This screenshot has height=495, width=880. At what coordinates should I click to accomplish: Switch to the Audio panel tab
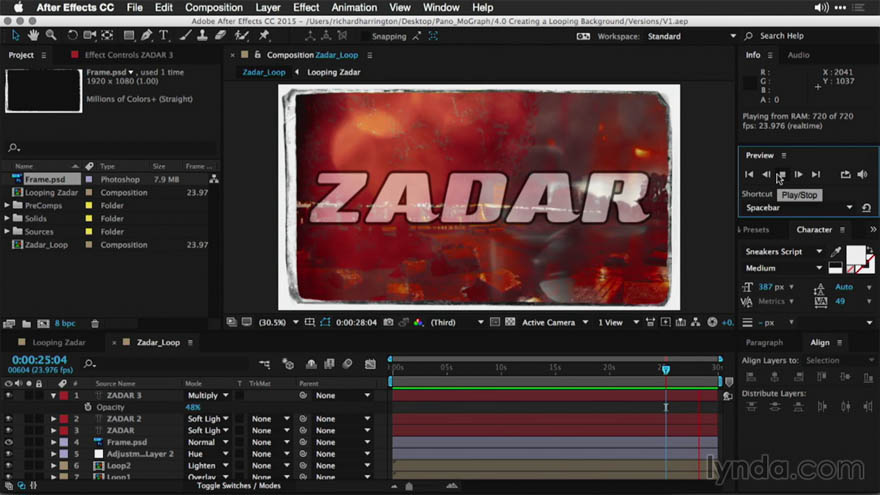[x=798, y=55]
